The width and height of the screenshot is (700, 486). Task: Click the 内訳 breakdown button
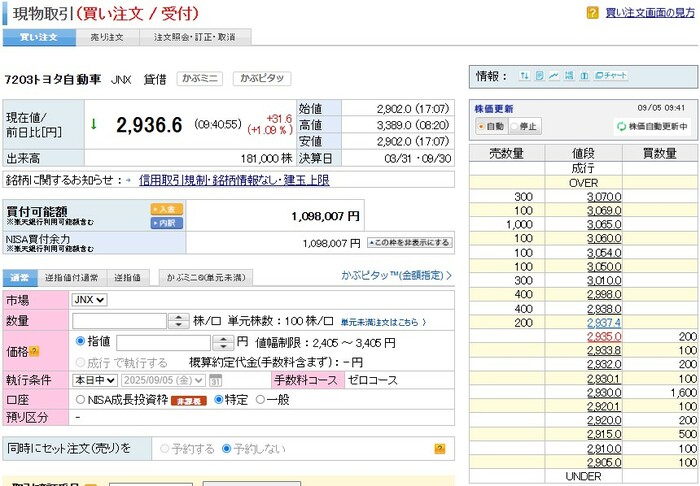[167, 223]
